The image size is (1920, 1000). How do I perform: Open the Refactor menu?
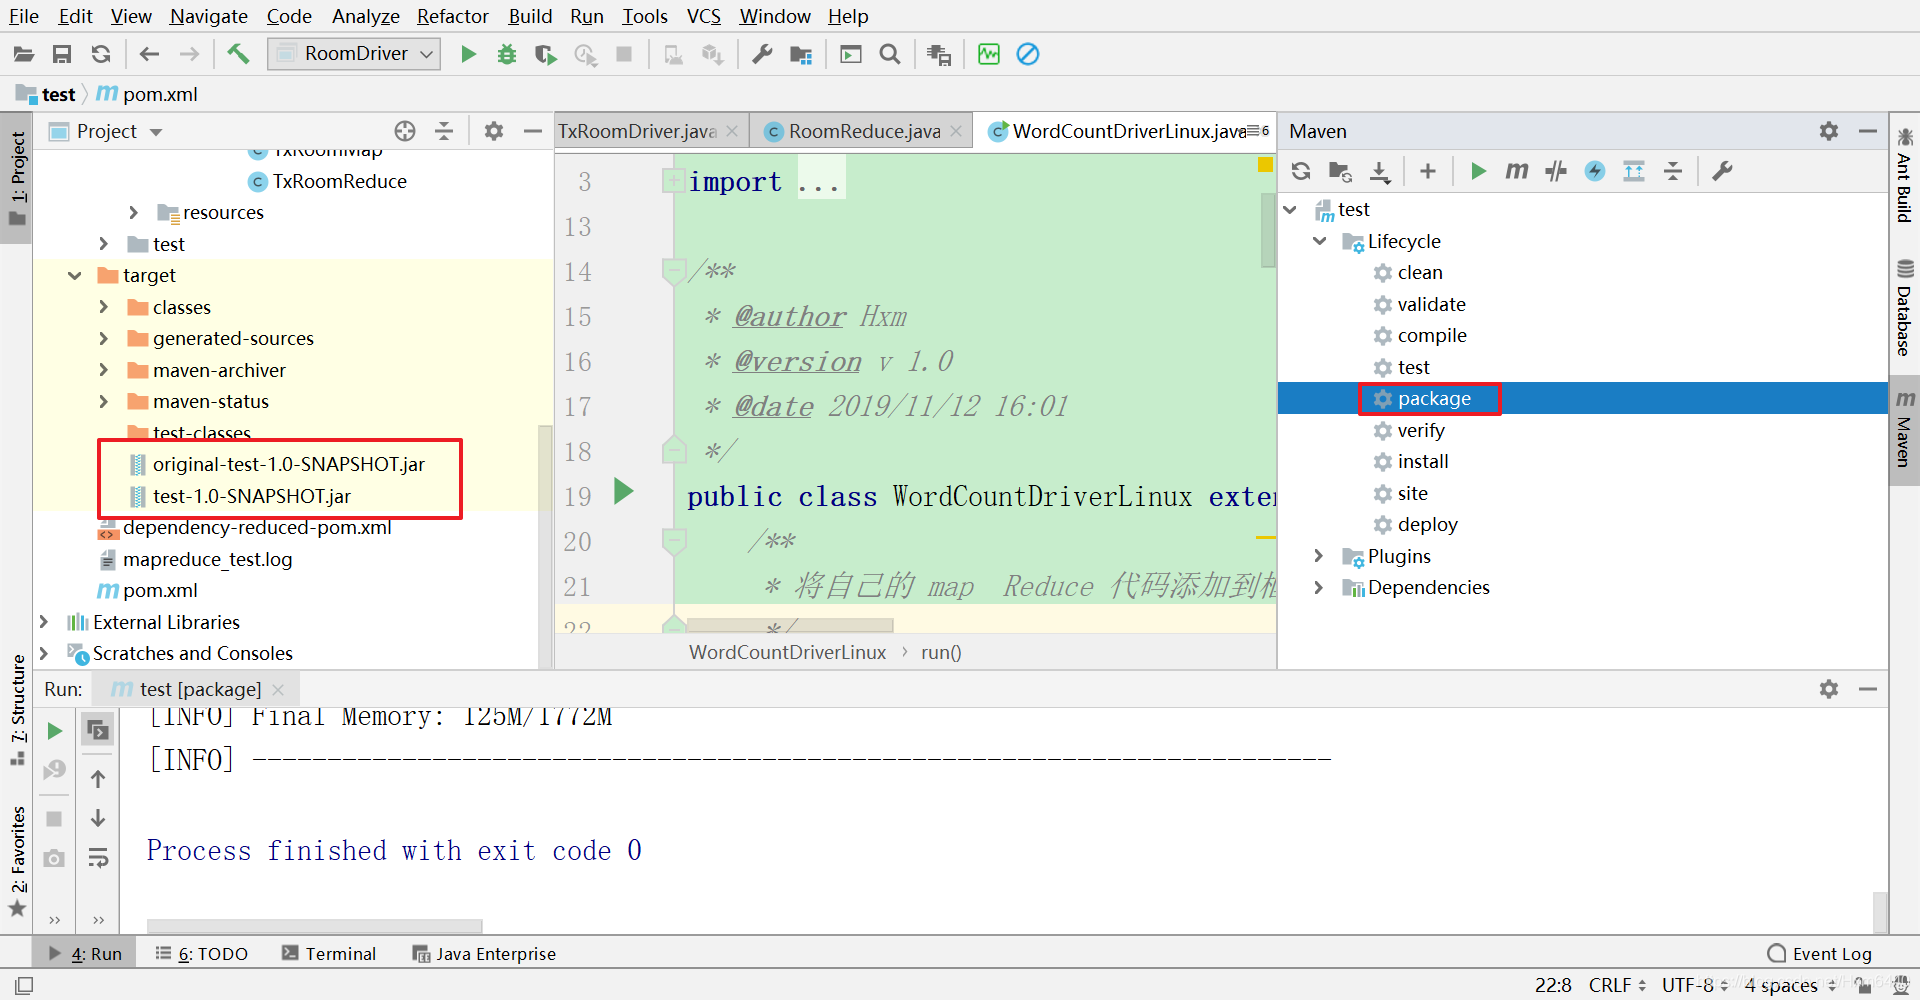(x=453, y=16)
